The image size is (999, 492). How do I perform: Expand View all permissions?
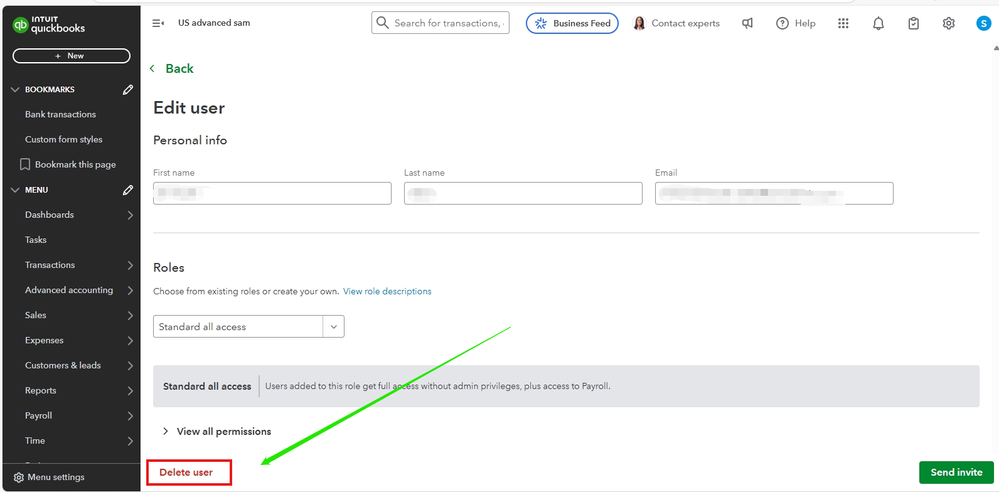tap(217, 431)
